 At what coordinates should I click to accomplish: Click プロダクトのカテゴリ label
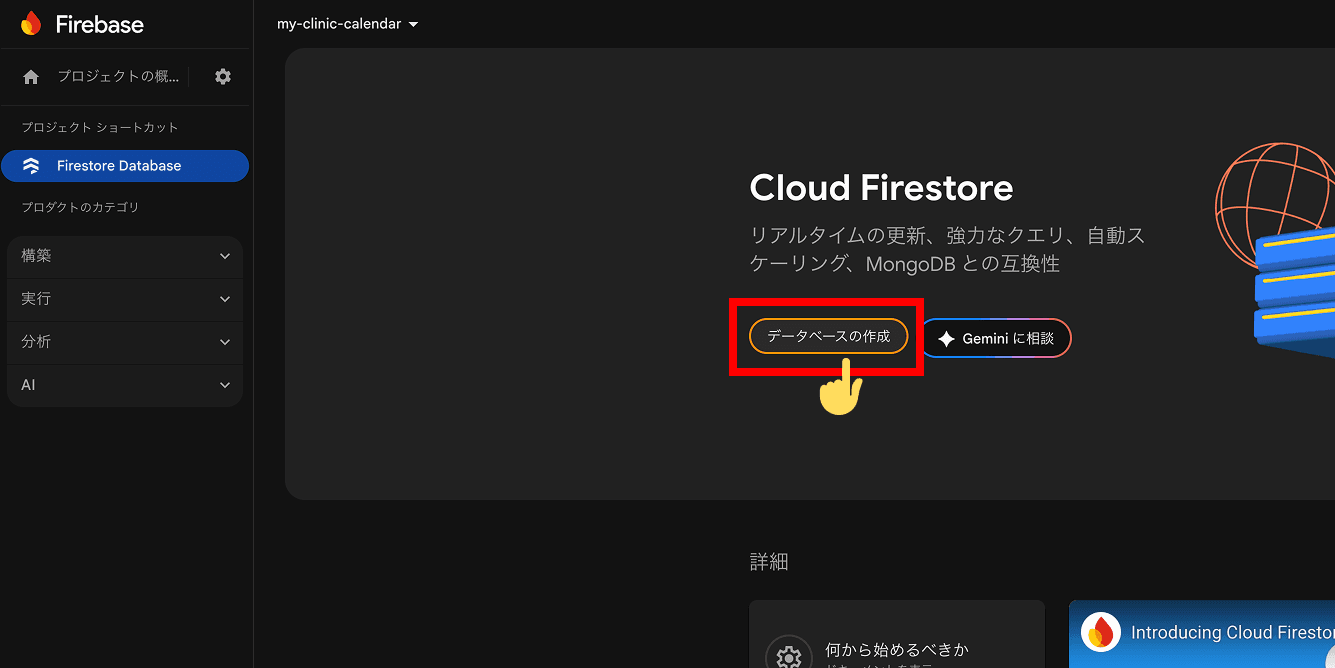[80, 208]
